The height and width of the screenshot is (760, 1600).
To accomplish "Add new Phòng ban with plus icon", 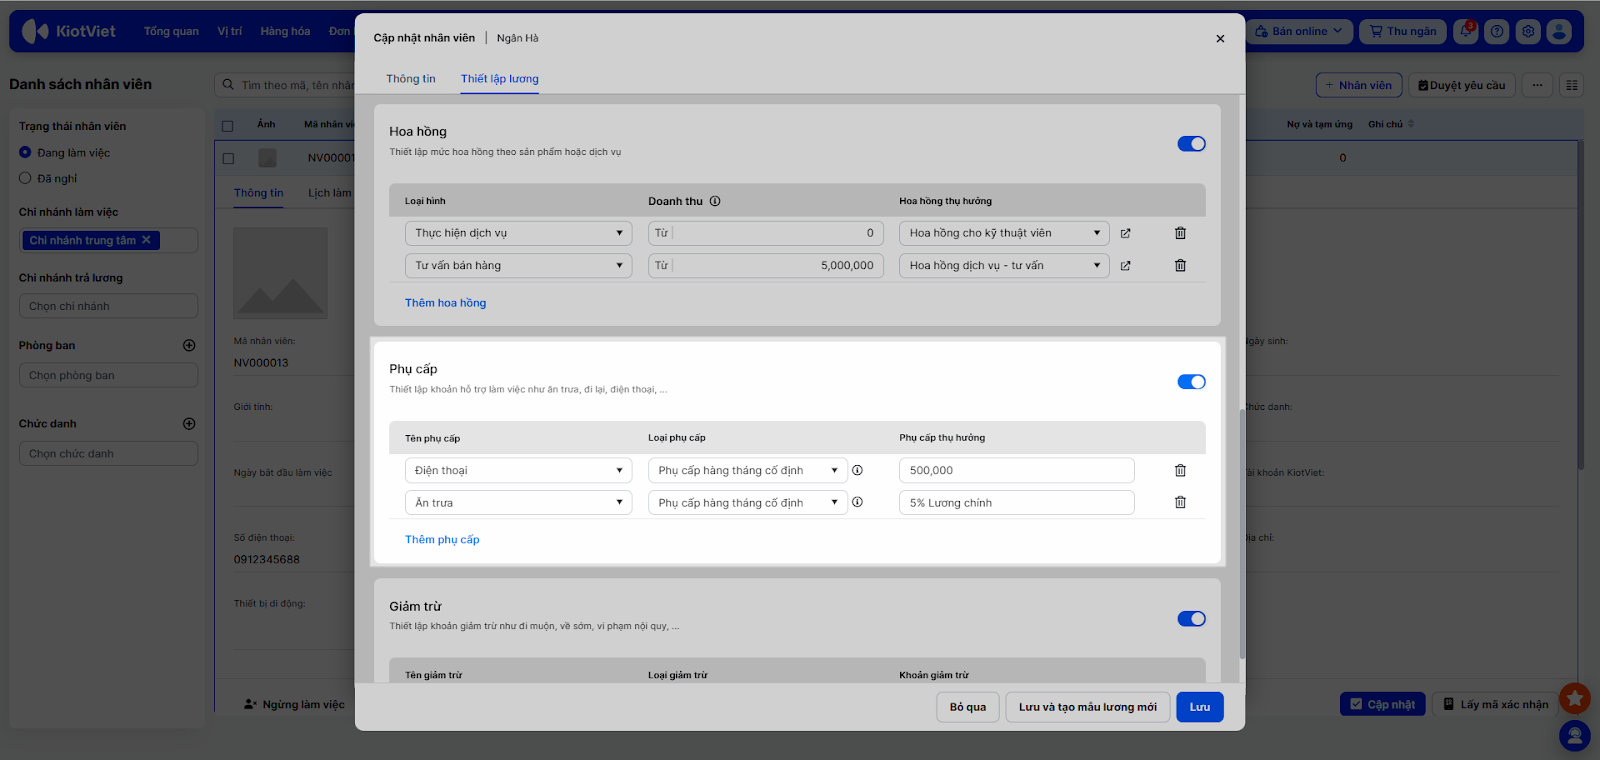I will point(189,346).
